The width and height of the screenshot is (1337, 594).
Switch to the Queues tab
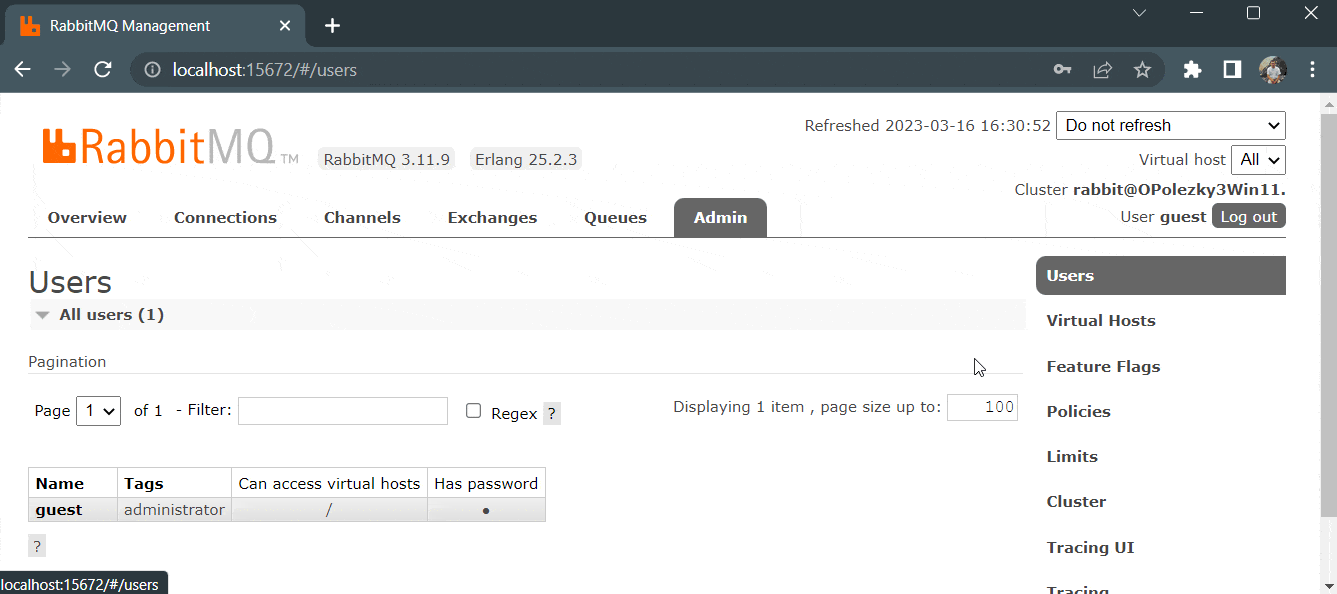(x=615, y=217)
